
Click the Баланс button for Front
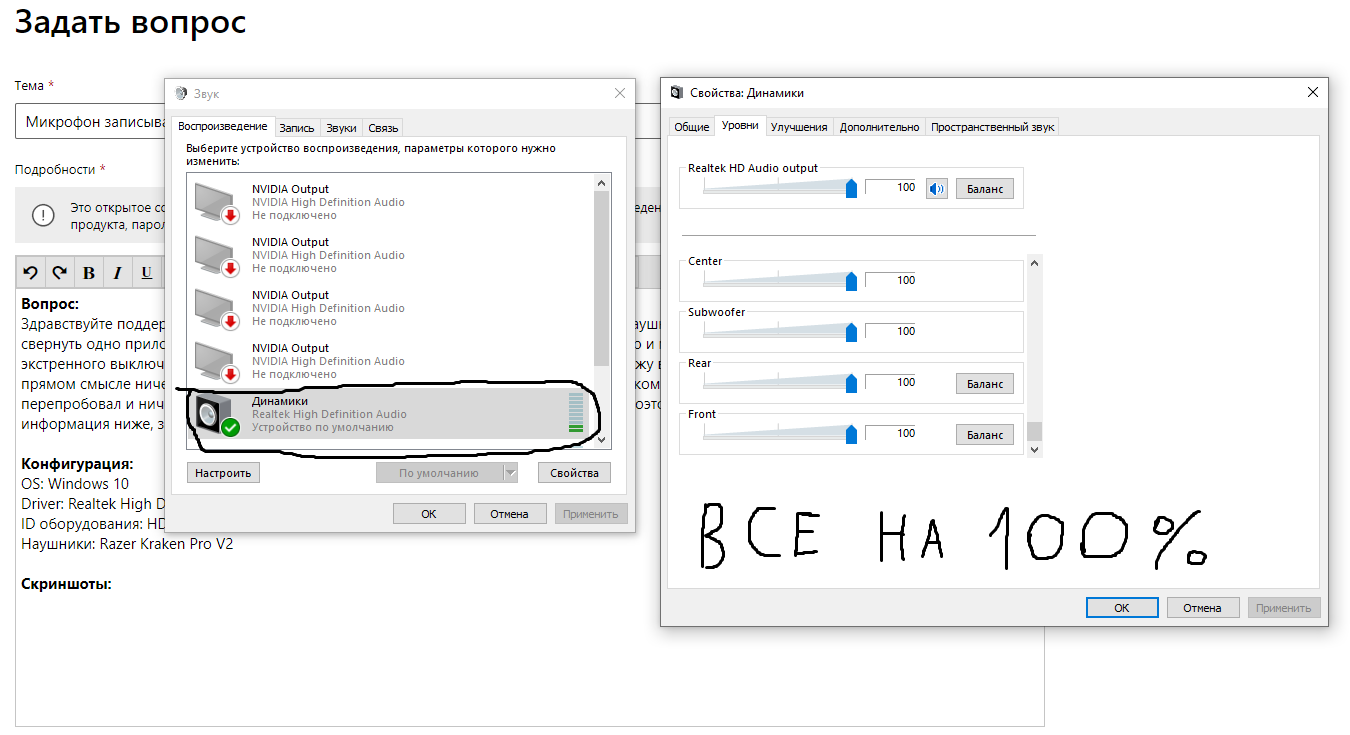985,435
